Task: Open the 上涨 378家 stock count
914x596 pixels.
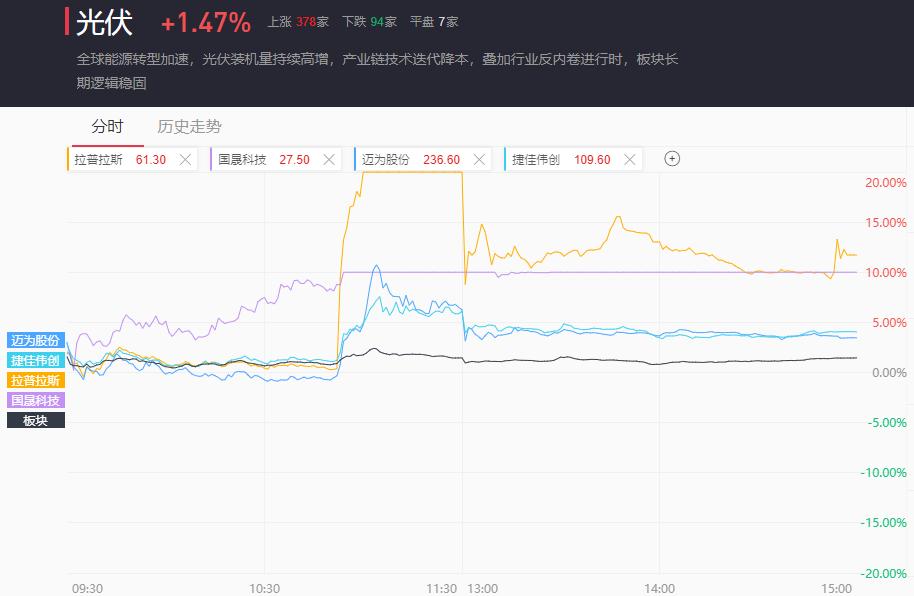Action: (298, 21)
